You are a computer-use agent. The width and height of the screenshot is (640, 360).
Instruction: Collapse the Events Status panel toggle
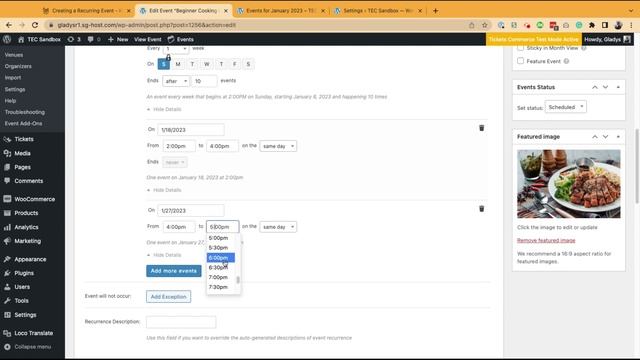[618, 87]
